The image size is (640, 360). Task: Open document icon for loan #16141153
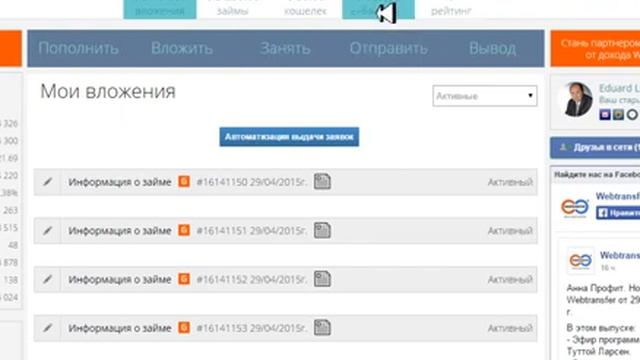(x=322, y=327)
